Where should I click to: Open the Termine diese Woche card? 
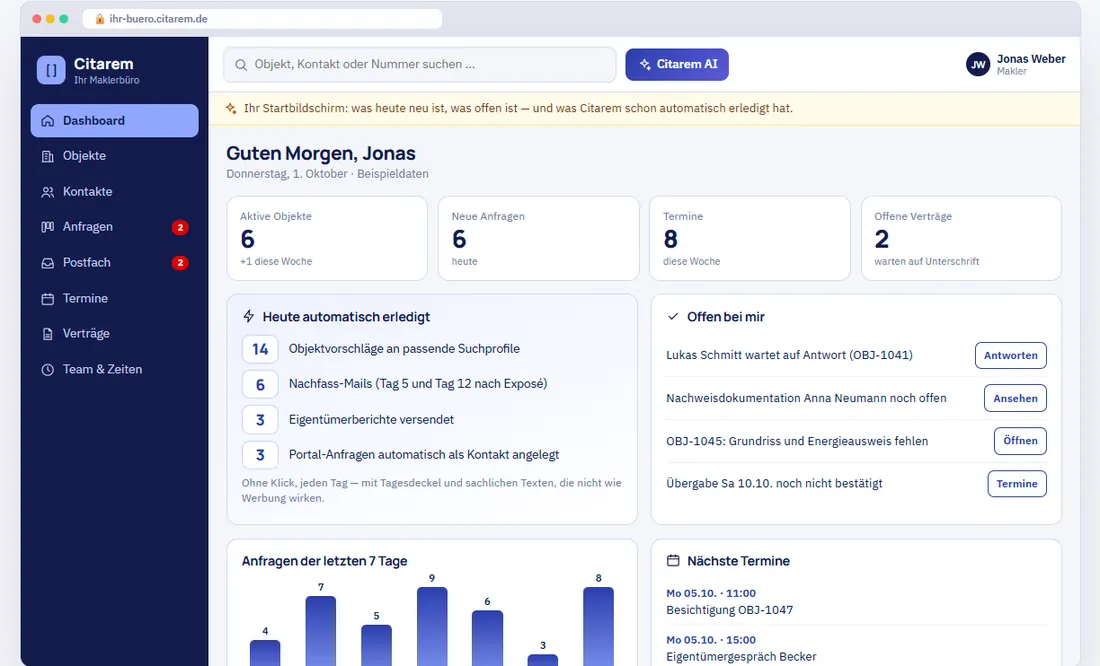point(750,239)
